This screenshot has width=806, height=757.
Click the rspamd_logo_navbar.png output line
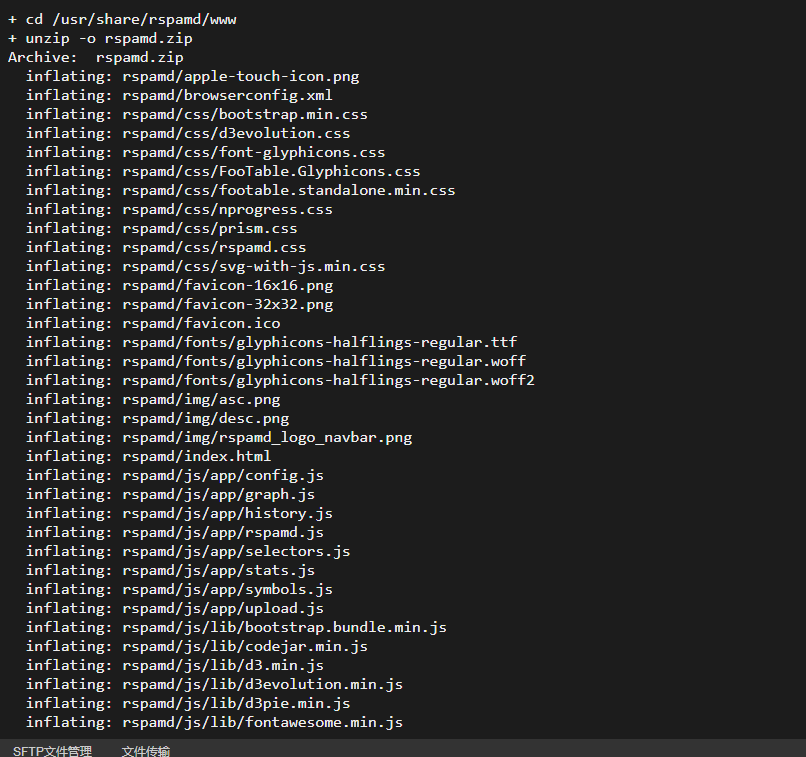tap(218, 438)
